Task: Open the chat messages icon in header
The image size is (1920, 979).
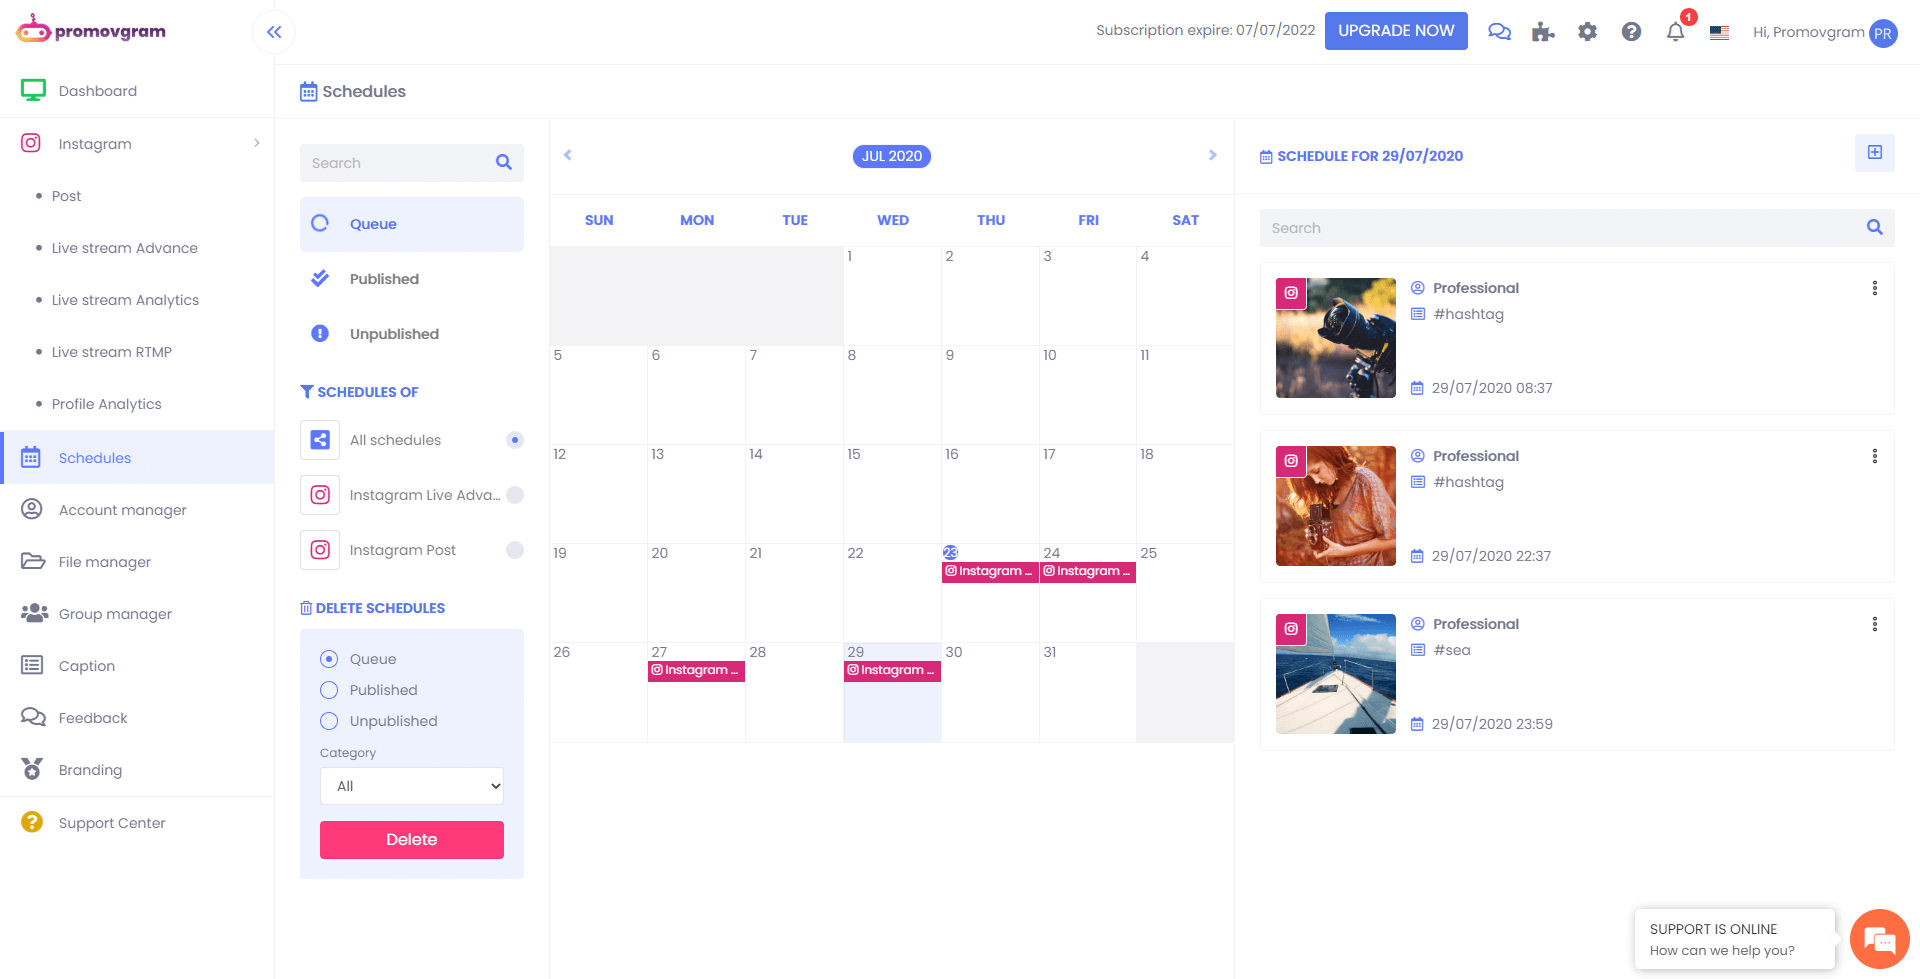Action: point(1499,32)
